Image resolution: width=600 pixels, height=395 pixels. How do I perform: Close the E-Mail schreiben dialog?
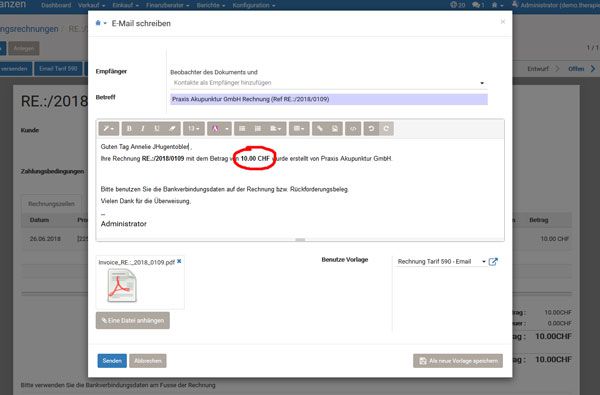click(x=503, y=22)
